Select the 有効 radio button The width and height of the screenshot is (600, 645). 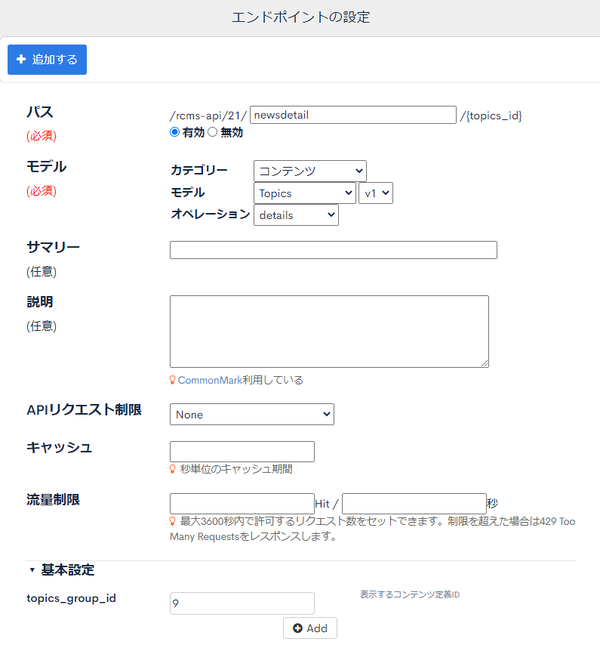click(174, 132)
